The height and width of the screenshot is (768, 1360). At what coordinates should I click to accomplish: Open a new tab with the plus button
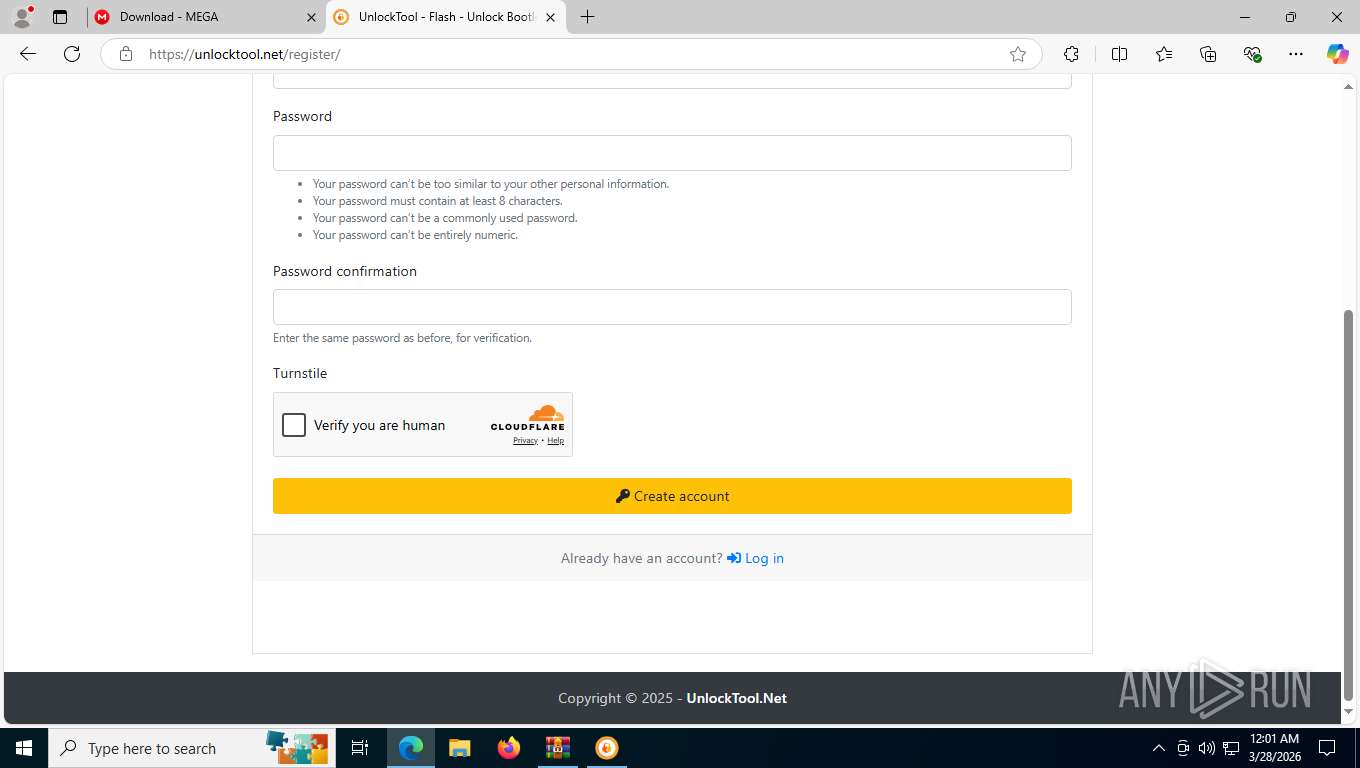tap(588, 17)
